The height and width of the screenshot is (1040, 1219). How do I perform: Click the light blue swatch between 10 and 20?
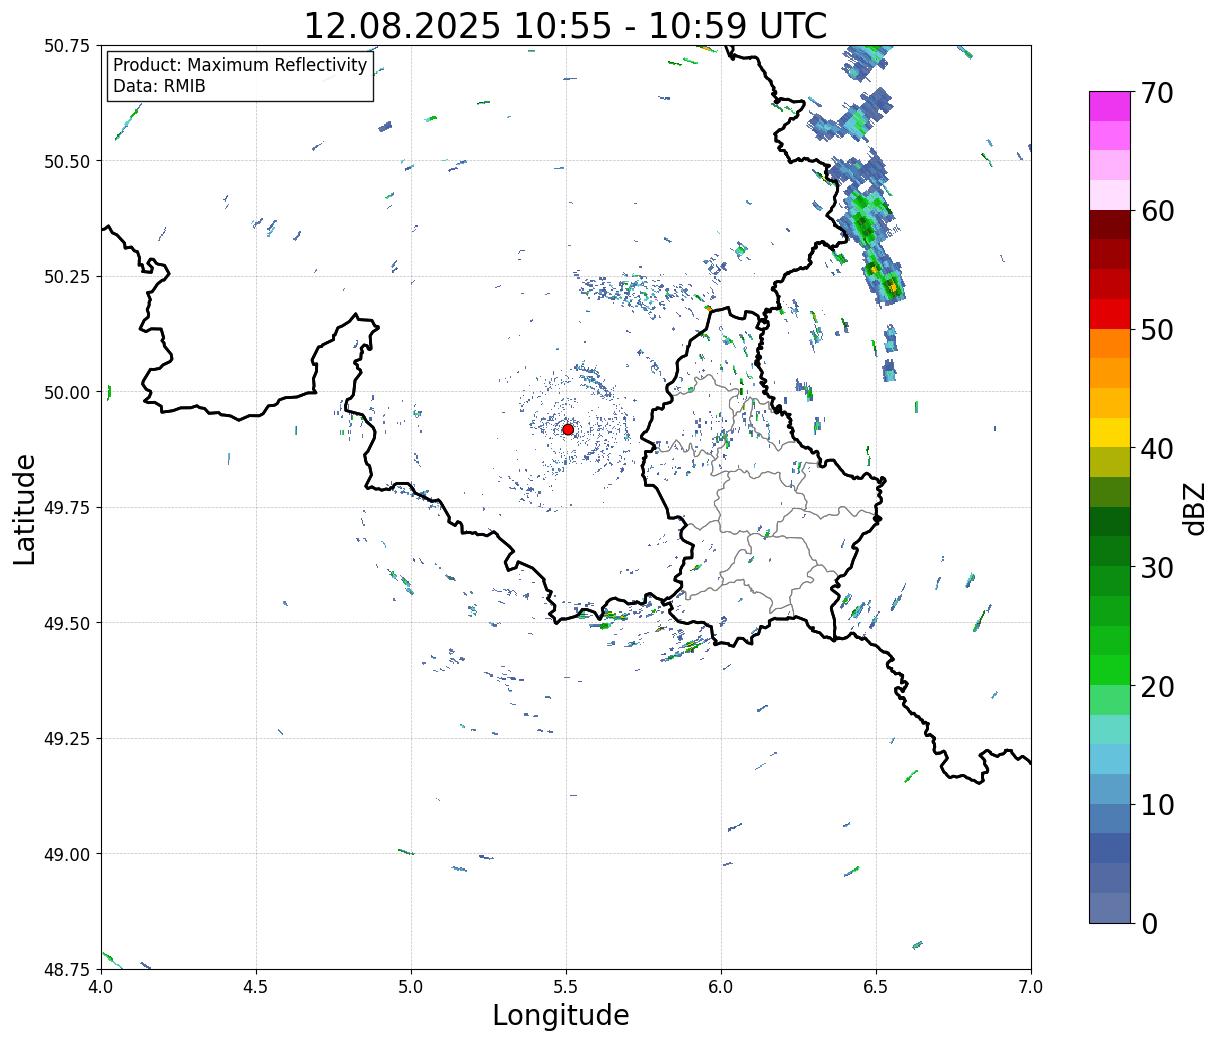[x=1110, y=758]
